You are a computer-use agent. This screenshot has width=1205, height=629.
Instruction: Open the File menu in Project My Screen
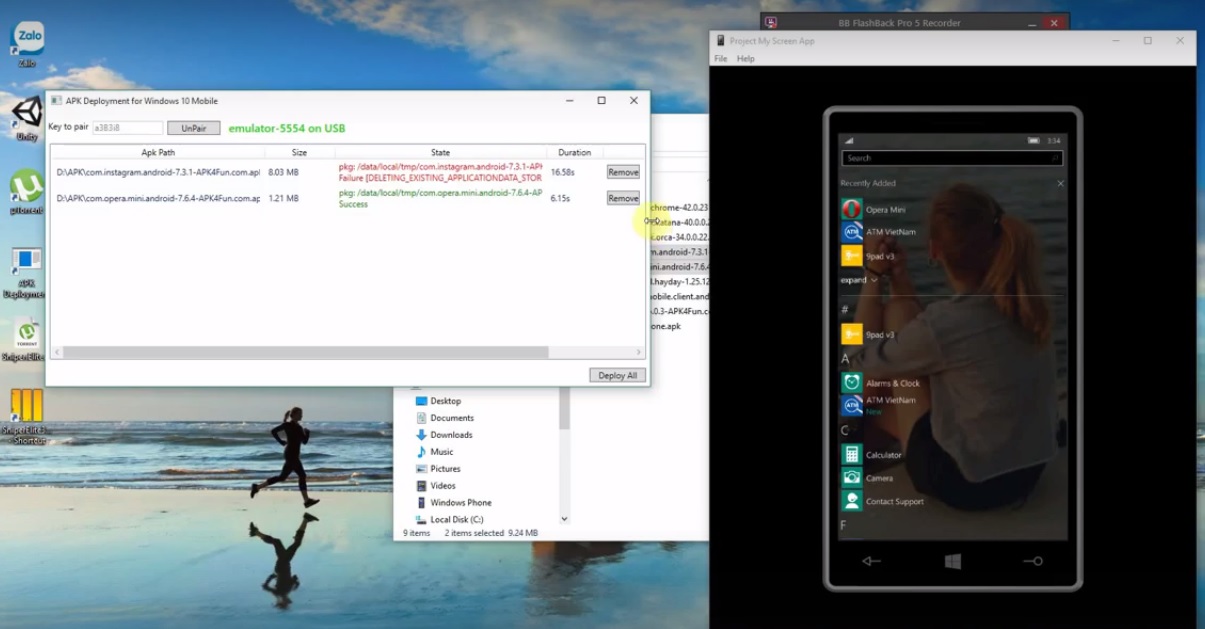(720, 59)
